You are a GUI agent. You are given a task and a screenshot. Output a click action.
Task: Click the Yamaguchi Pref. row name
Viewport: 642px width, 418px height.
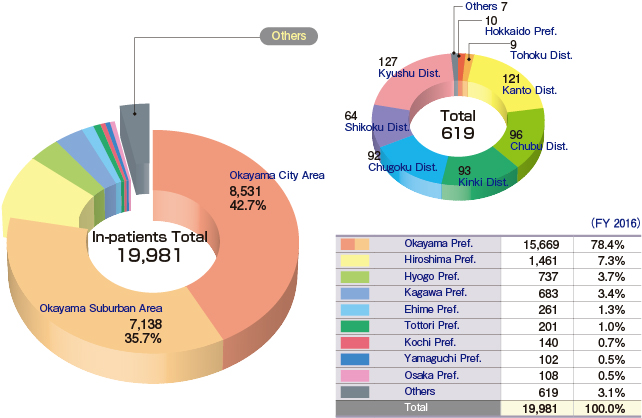tap(443, 359)
